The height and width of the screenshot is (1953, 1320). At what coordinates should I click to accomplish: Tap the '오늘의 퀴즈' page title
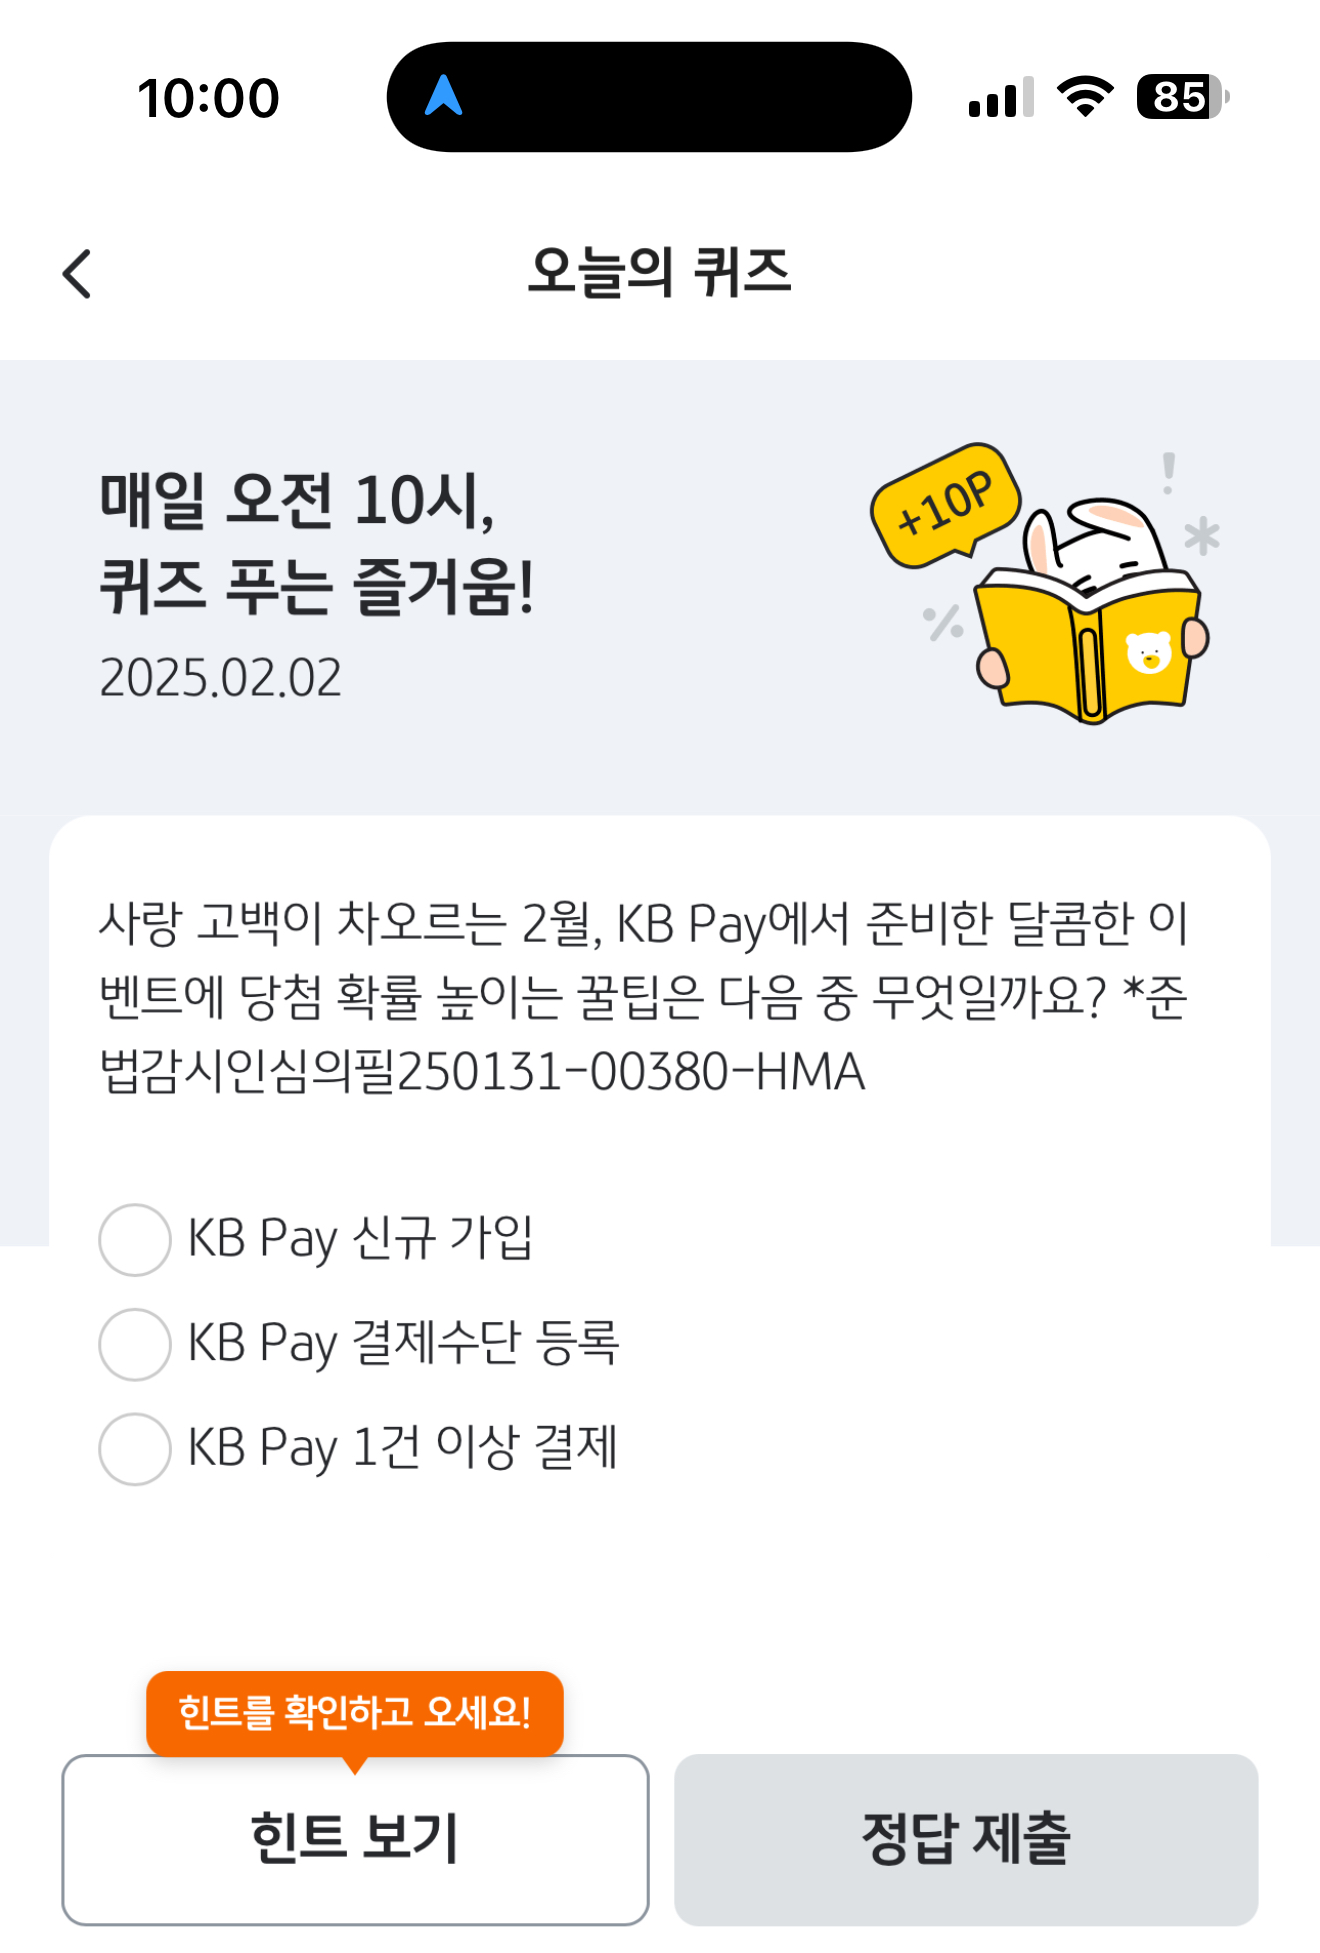pyautogui.click(x=660, y=272)
